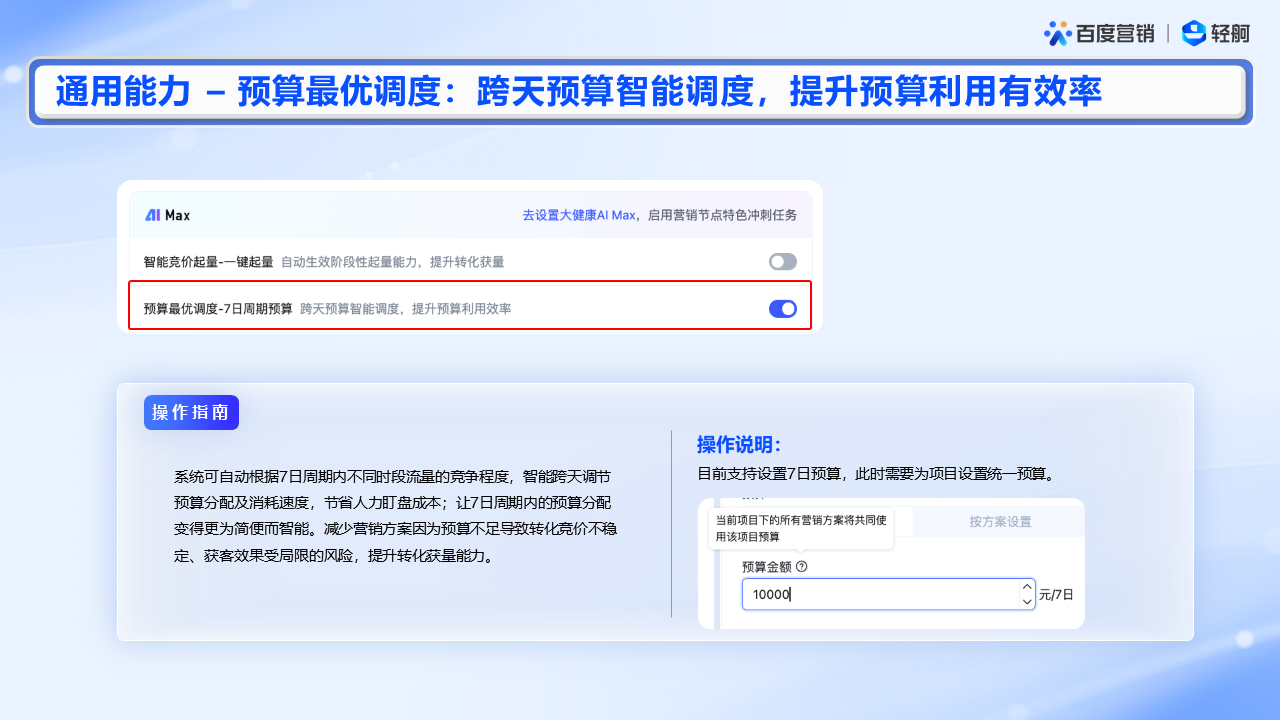Click the 百度营销 logo icon
The width and height of the screenshot is (1280, 720).
point(1058,33)
